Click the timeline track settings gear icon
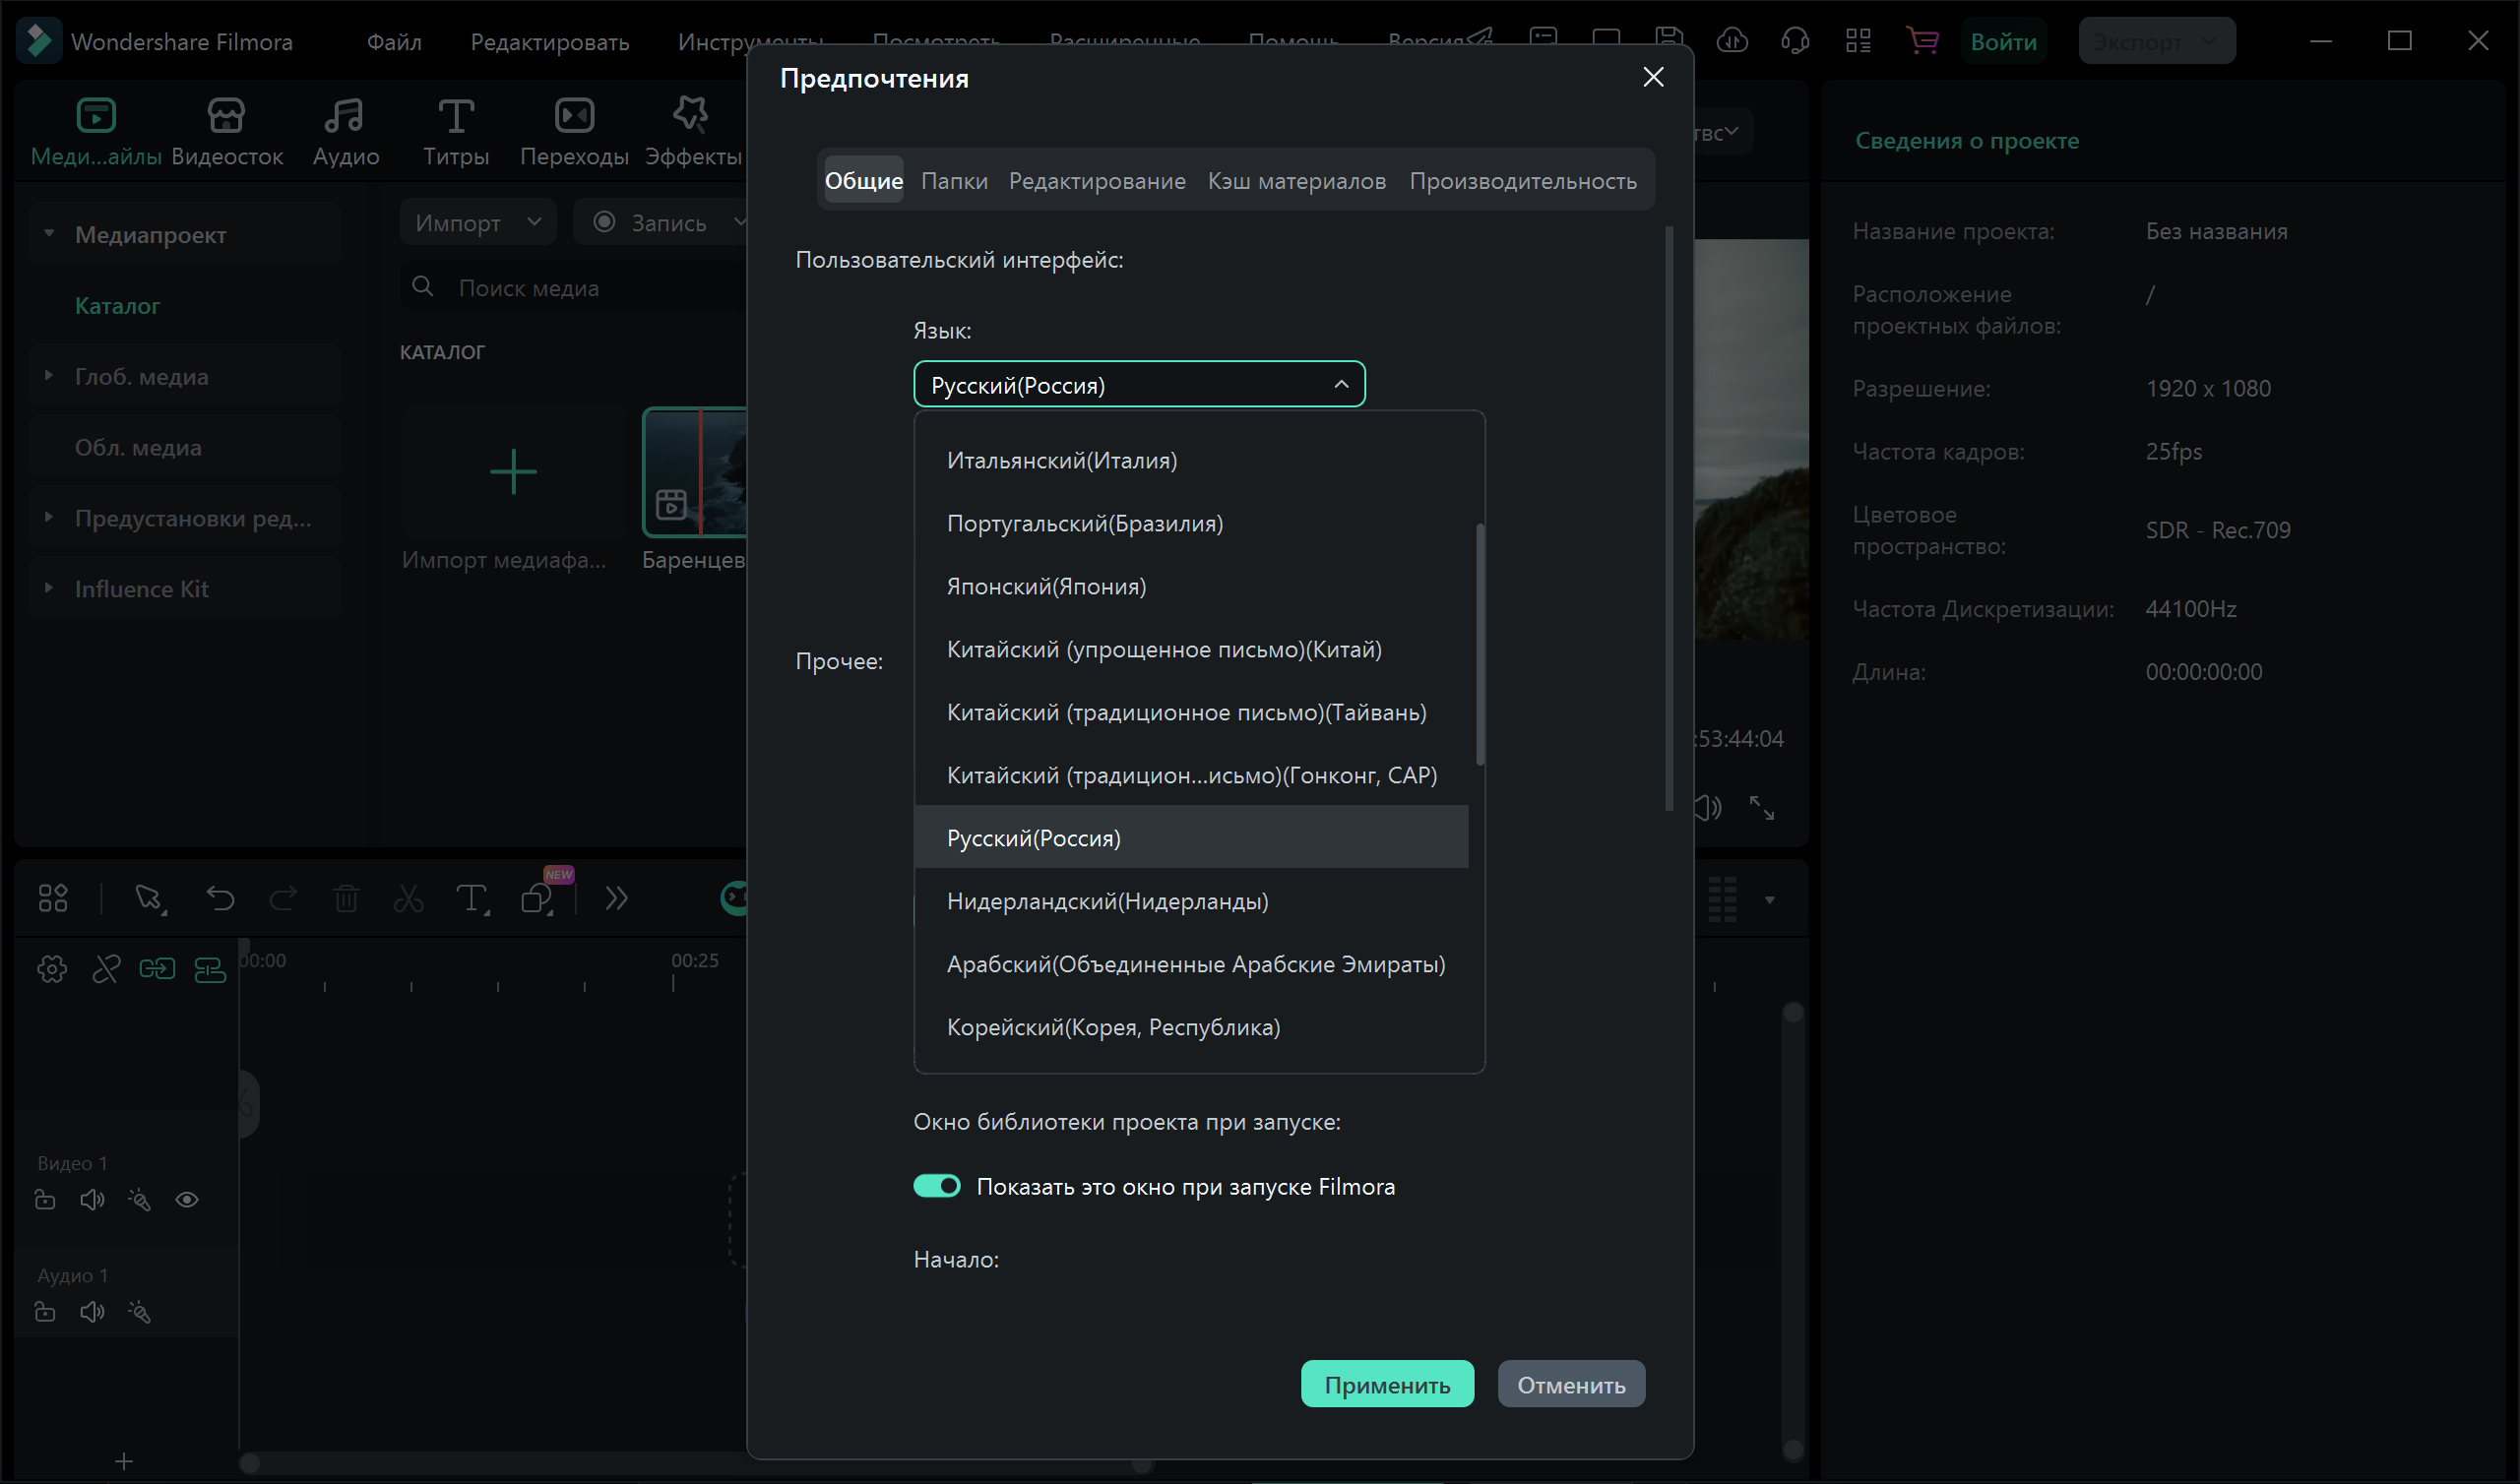 tap(52, 969)
